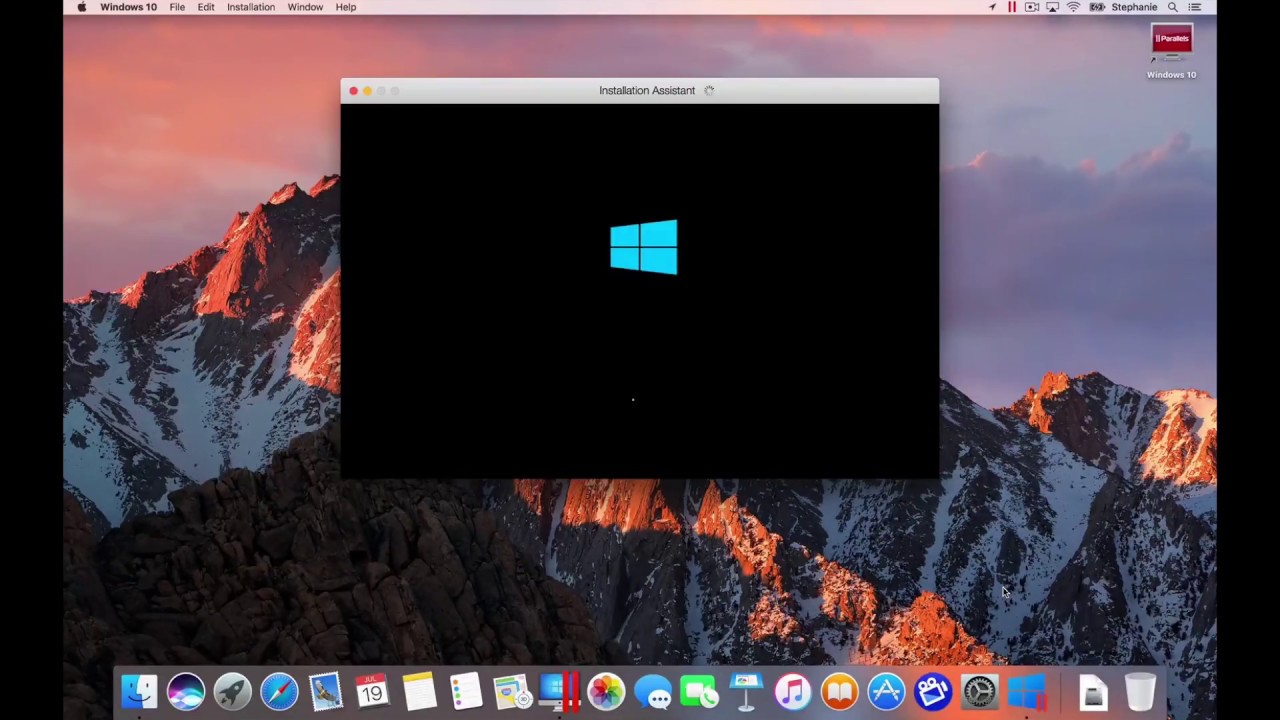Open Maps app in Dock

512,692
